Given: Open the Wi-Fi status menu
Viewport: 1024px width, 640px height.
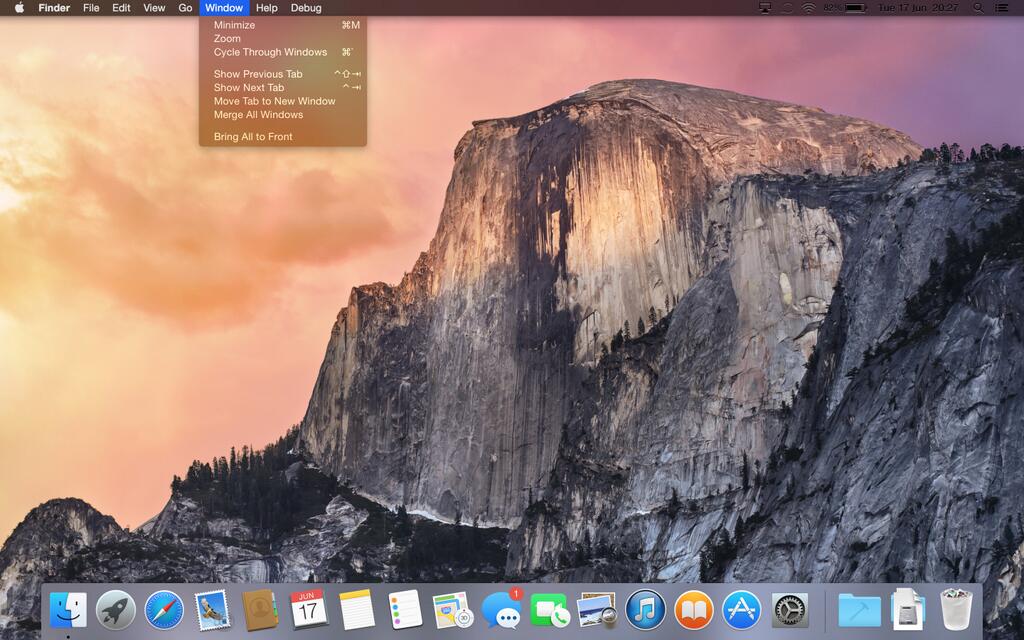Looking at the screenshot, I should pos(808,8).
